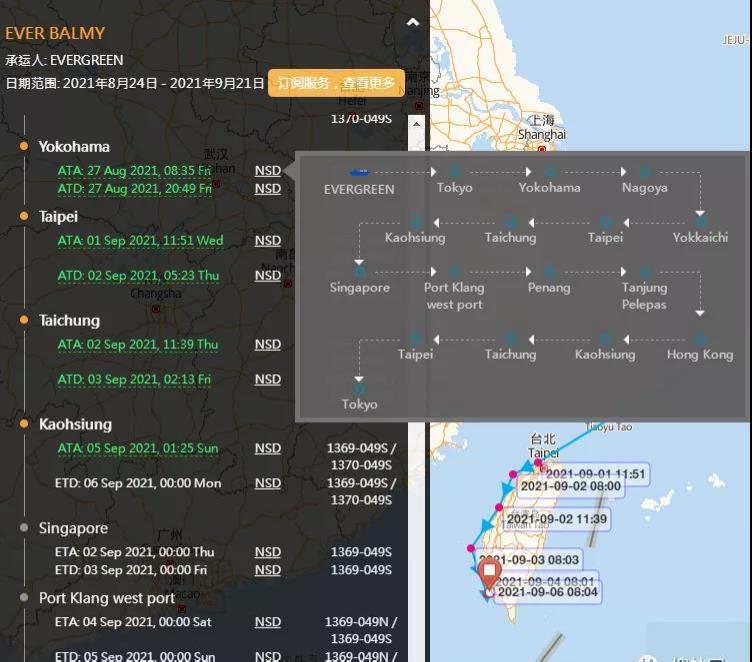Click map label 2021-09-01 11:51

tap(595, 474)
